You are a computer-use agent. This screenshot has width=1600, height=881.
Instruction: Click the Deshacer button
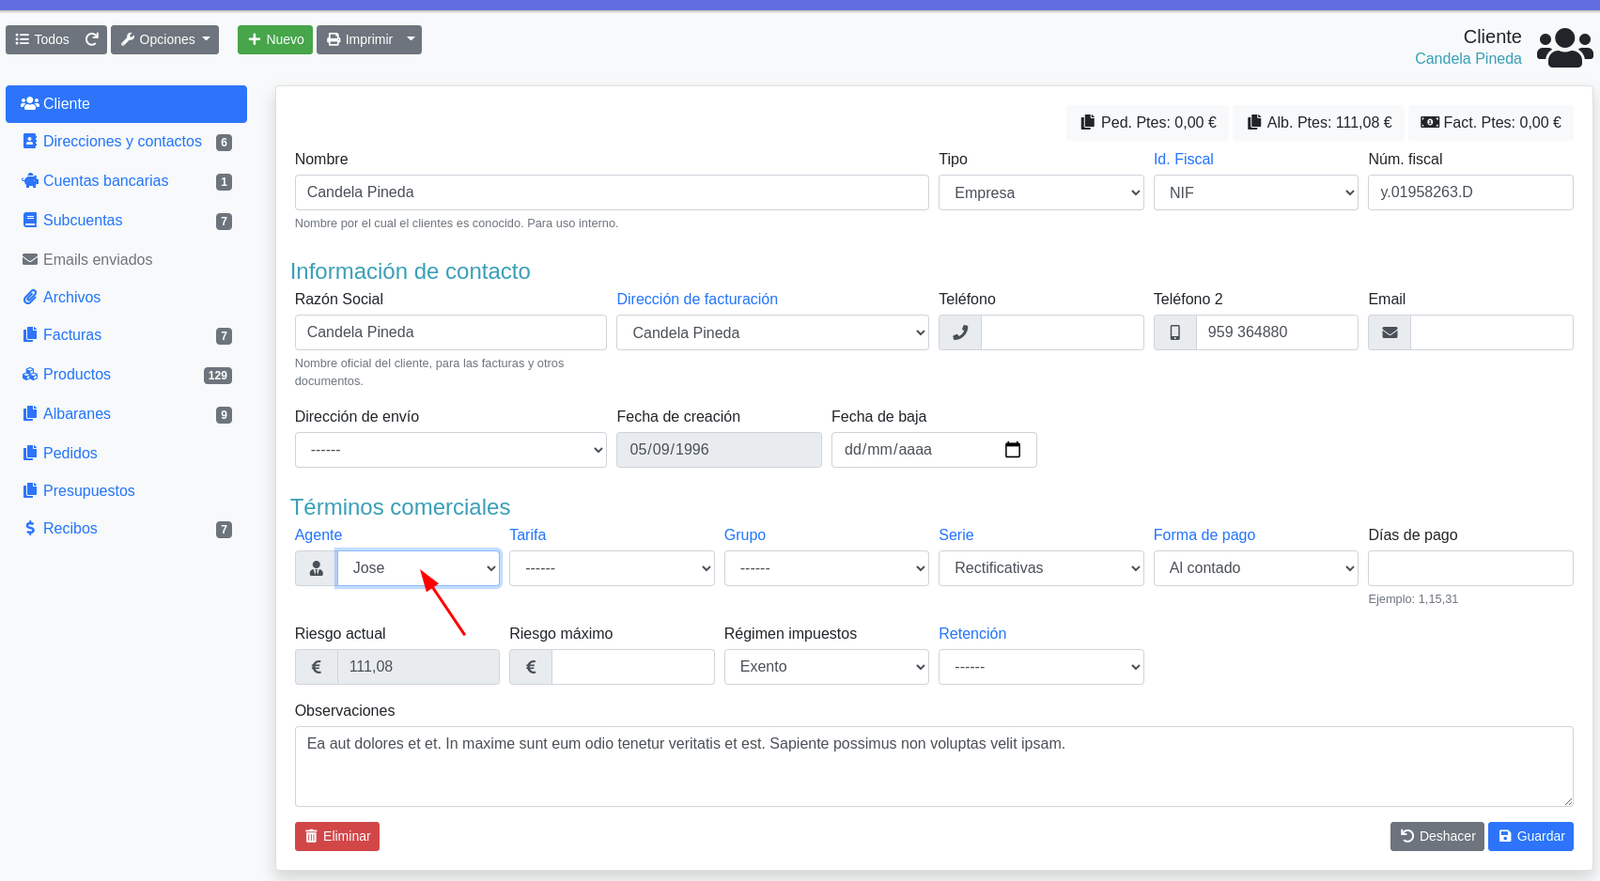coord(1437,836)
